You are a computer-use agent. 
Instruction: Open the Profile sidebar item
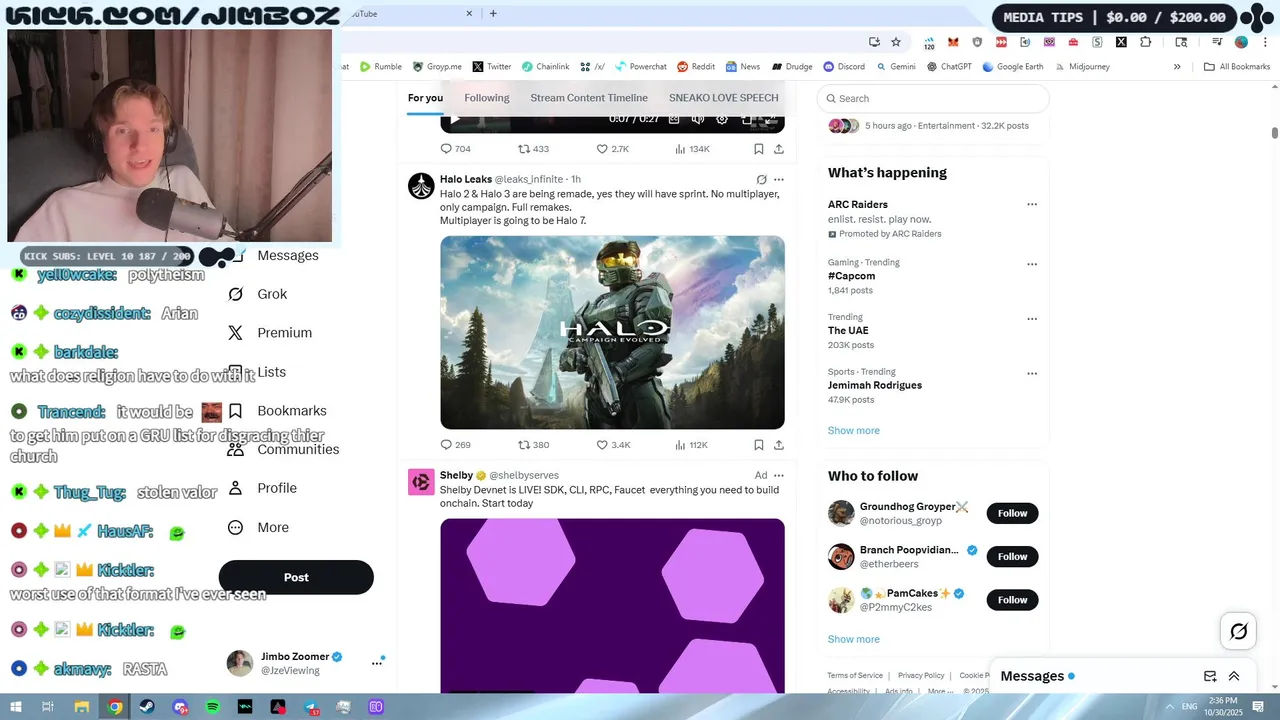click(261, 488)
